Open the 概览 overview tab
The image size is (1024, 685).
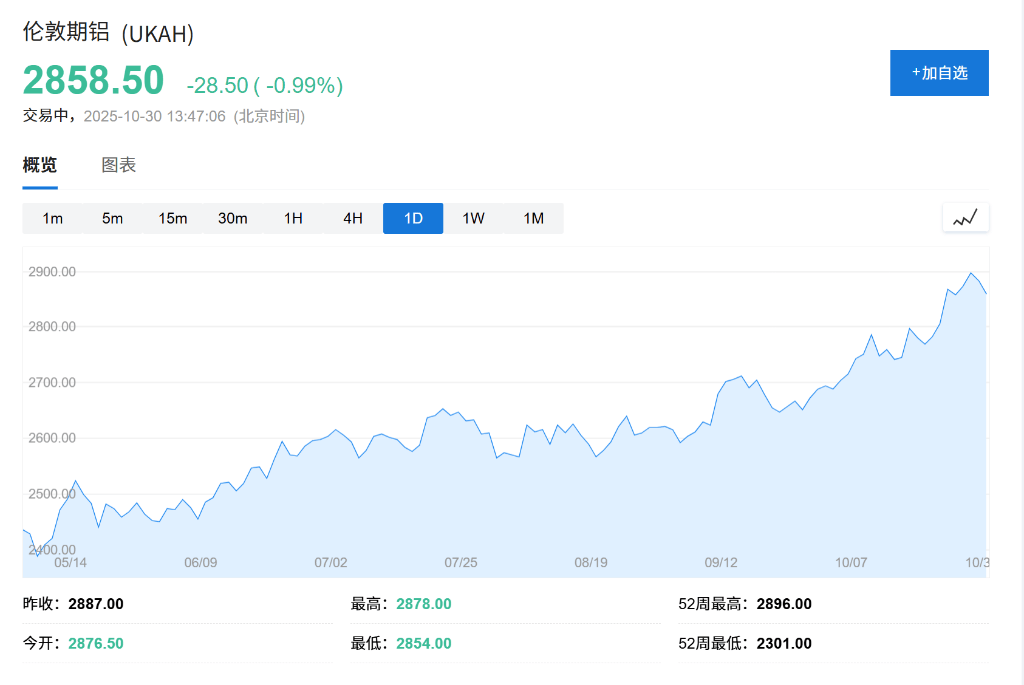coord(40,165)
